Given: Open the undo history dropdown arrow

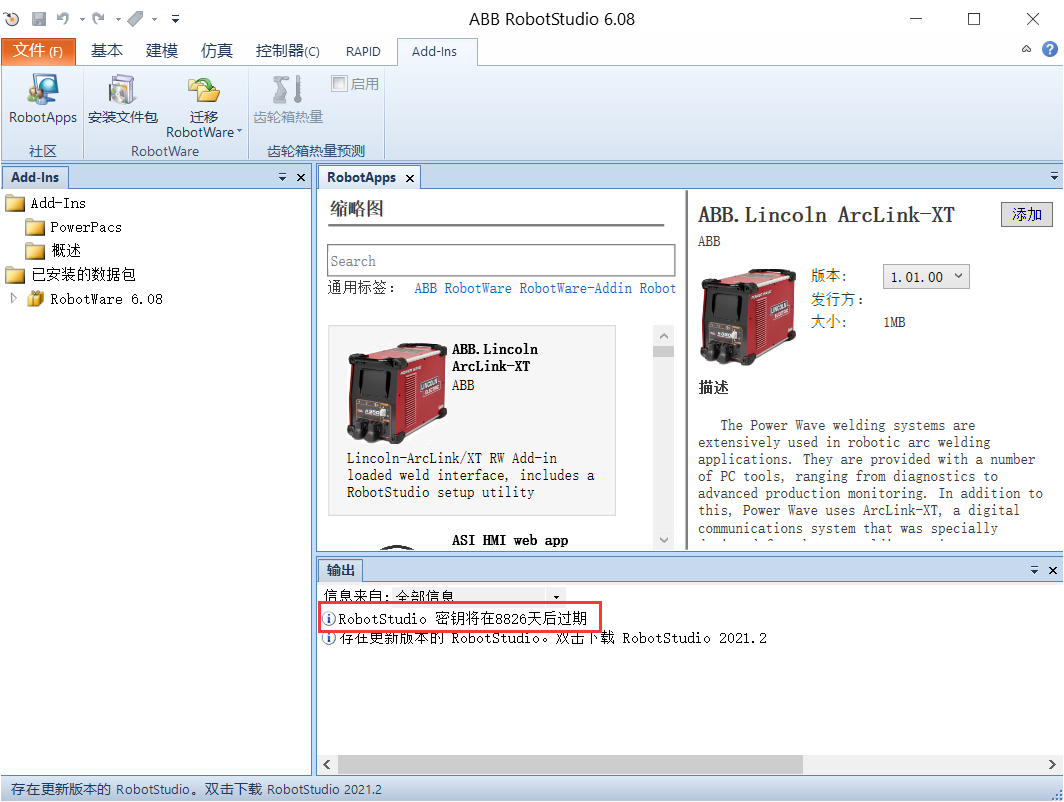Looking at the screenshot, I should 81,19.
